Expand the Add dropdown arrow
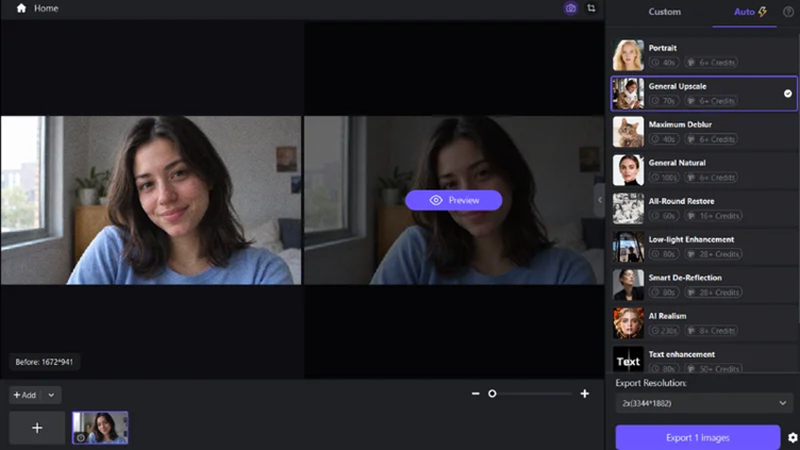 pyautogui.click(x=51, y=395)
